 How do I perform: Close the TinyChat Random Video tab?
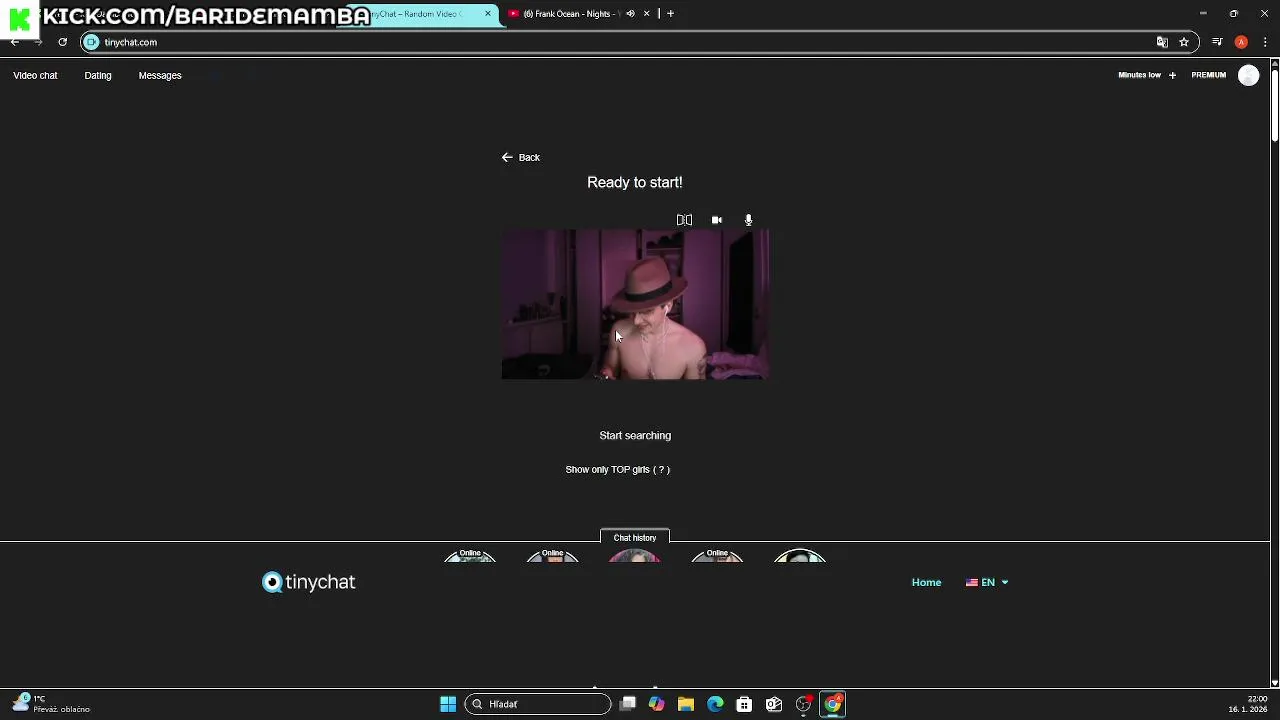coord(488,14)
